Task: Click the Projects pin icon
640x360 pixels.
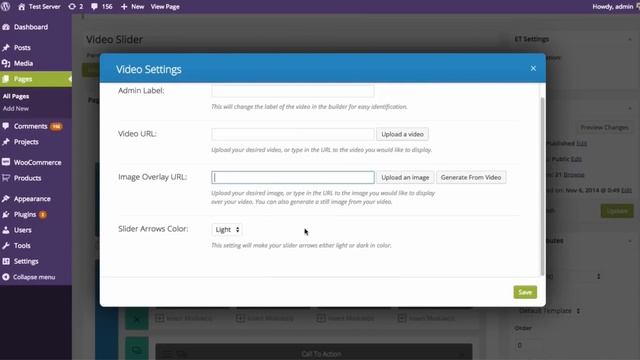Action: tap(6, 142)
